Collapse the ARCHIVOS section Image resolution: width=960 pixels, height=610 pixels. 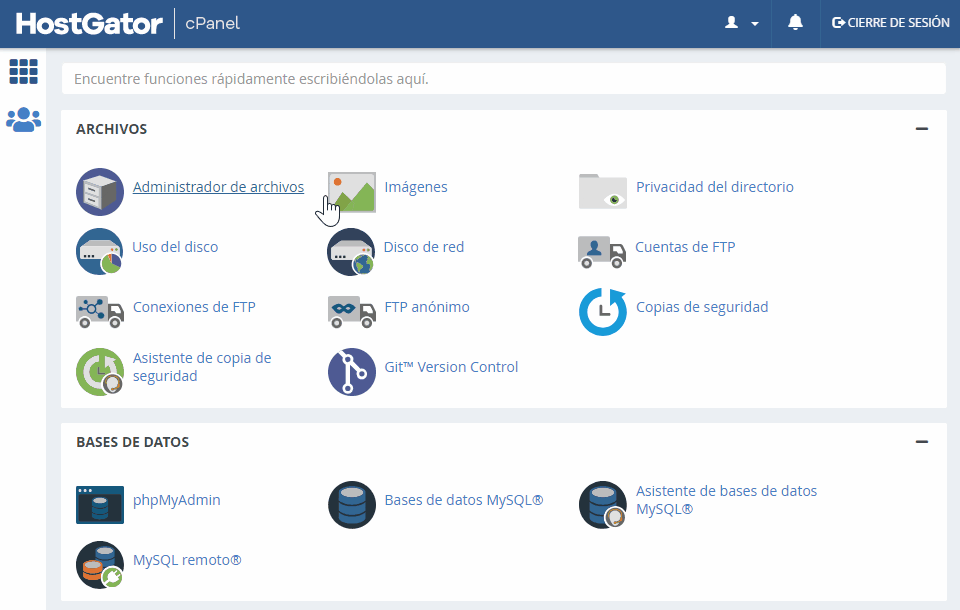point(922,129)
